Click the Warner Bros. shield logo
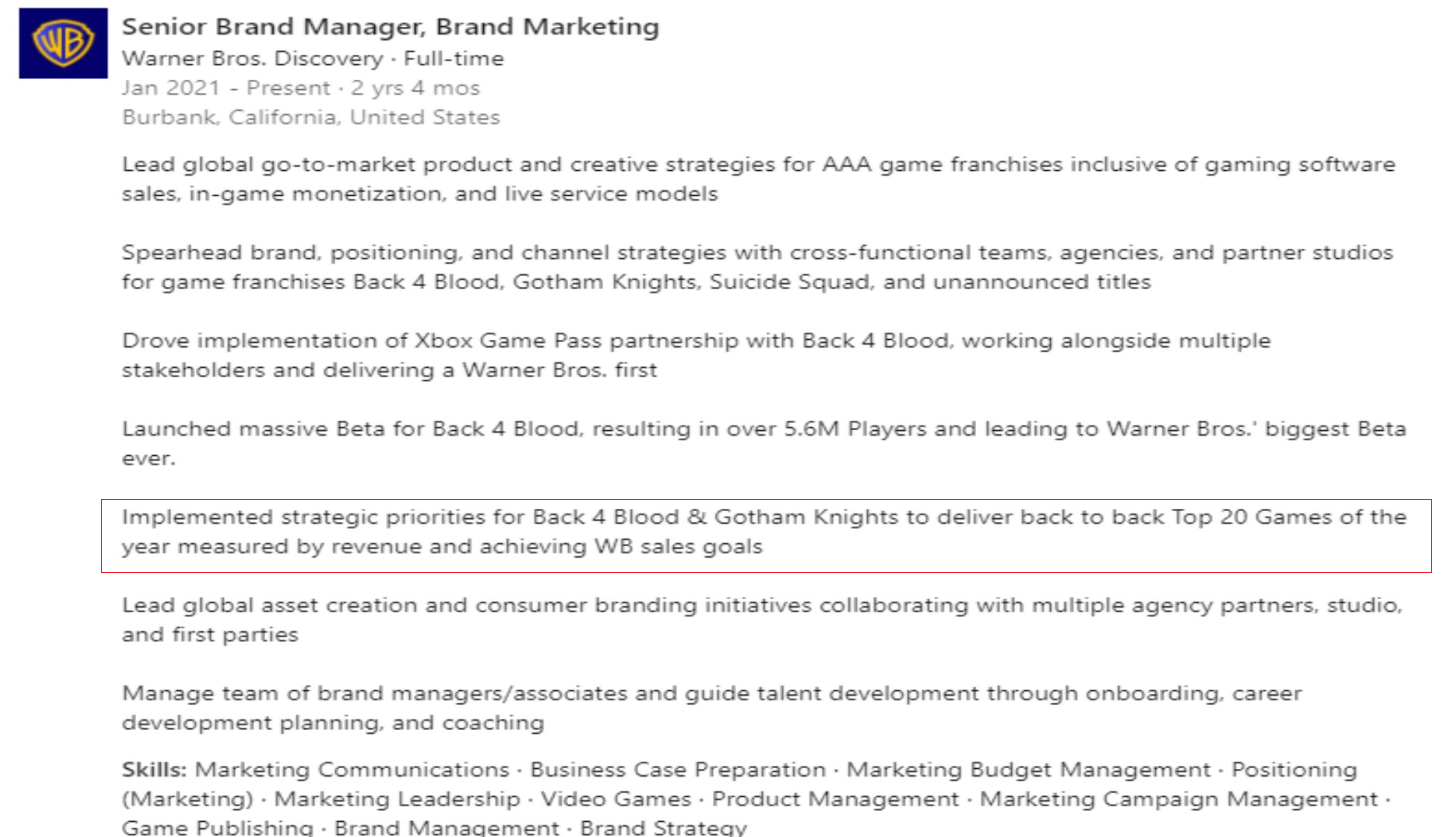 point(63,43)
